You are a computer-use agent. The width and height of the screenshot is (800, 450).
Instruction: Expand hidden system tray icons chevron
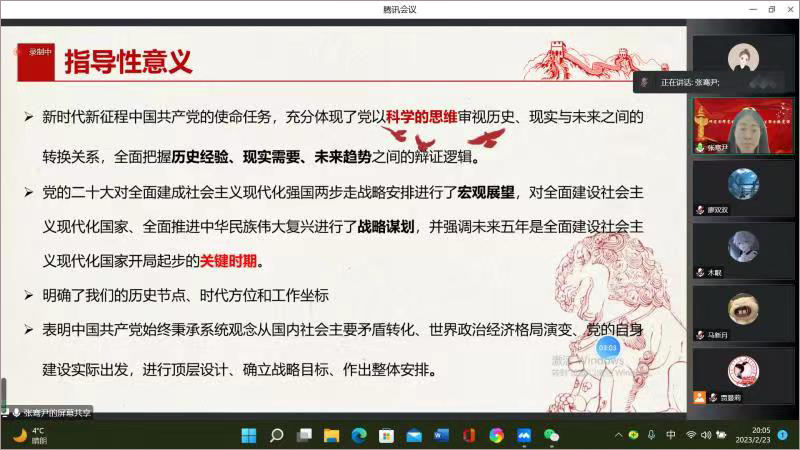tap(619, 435)
